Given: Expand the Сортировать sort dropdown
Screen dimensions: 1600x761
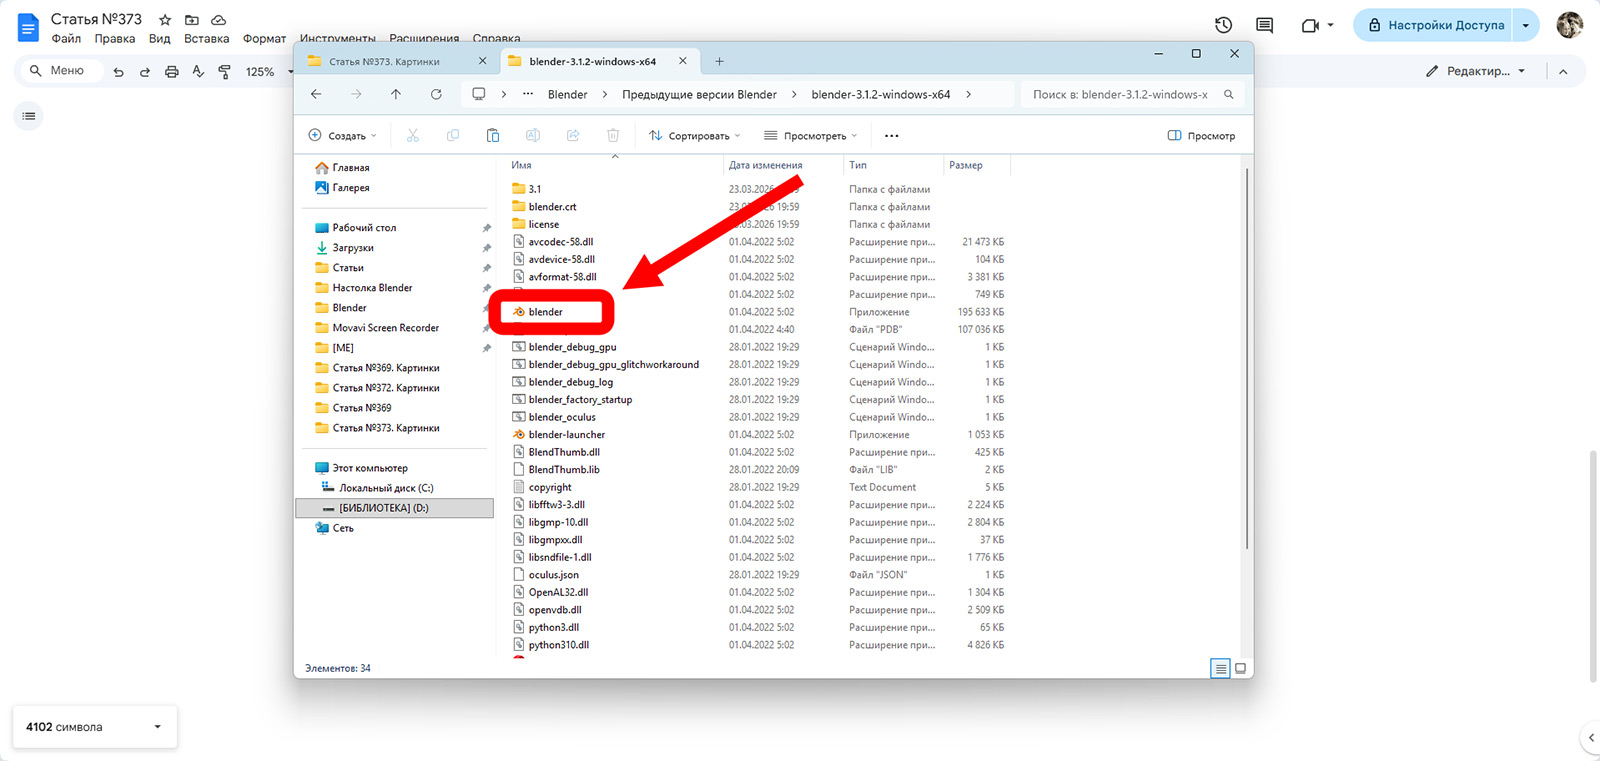Looking at the screenshot, I should [695, 136].
